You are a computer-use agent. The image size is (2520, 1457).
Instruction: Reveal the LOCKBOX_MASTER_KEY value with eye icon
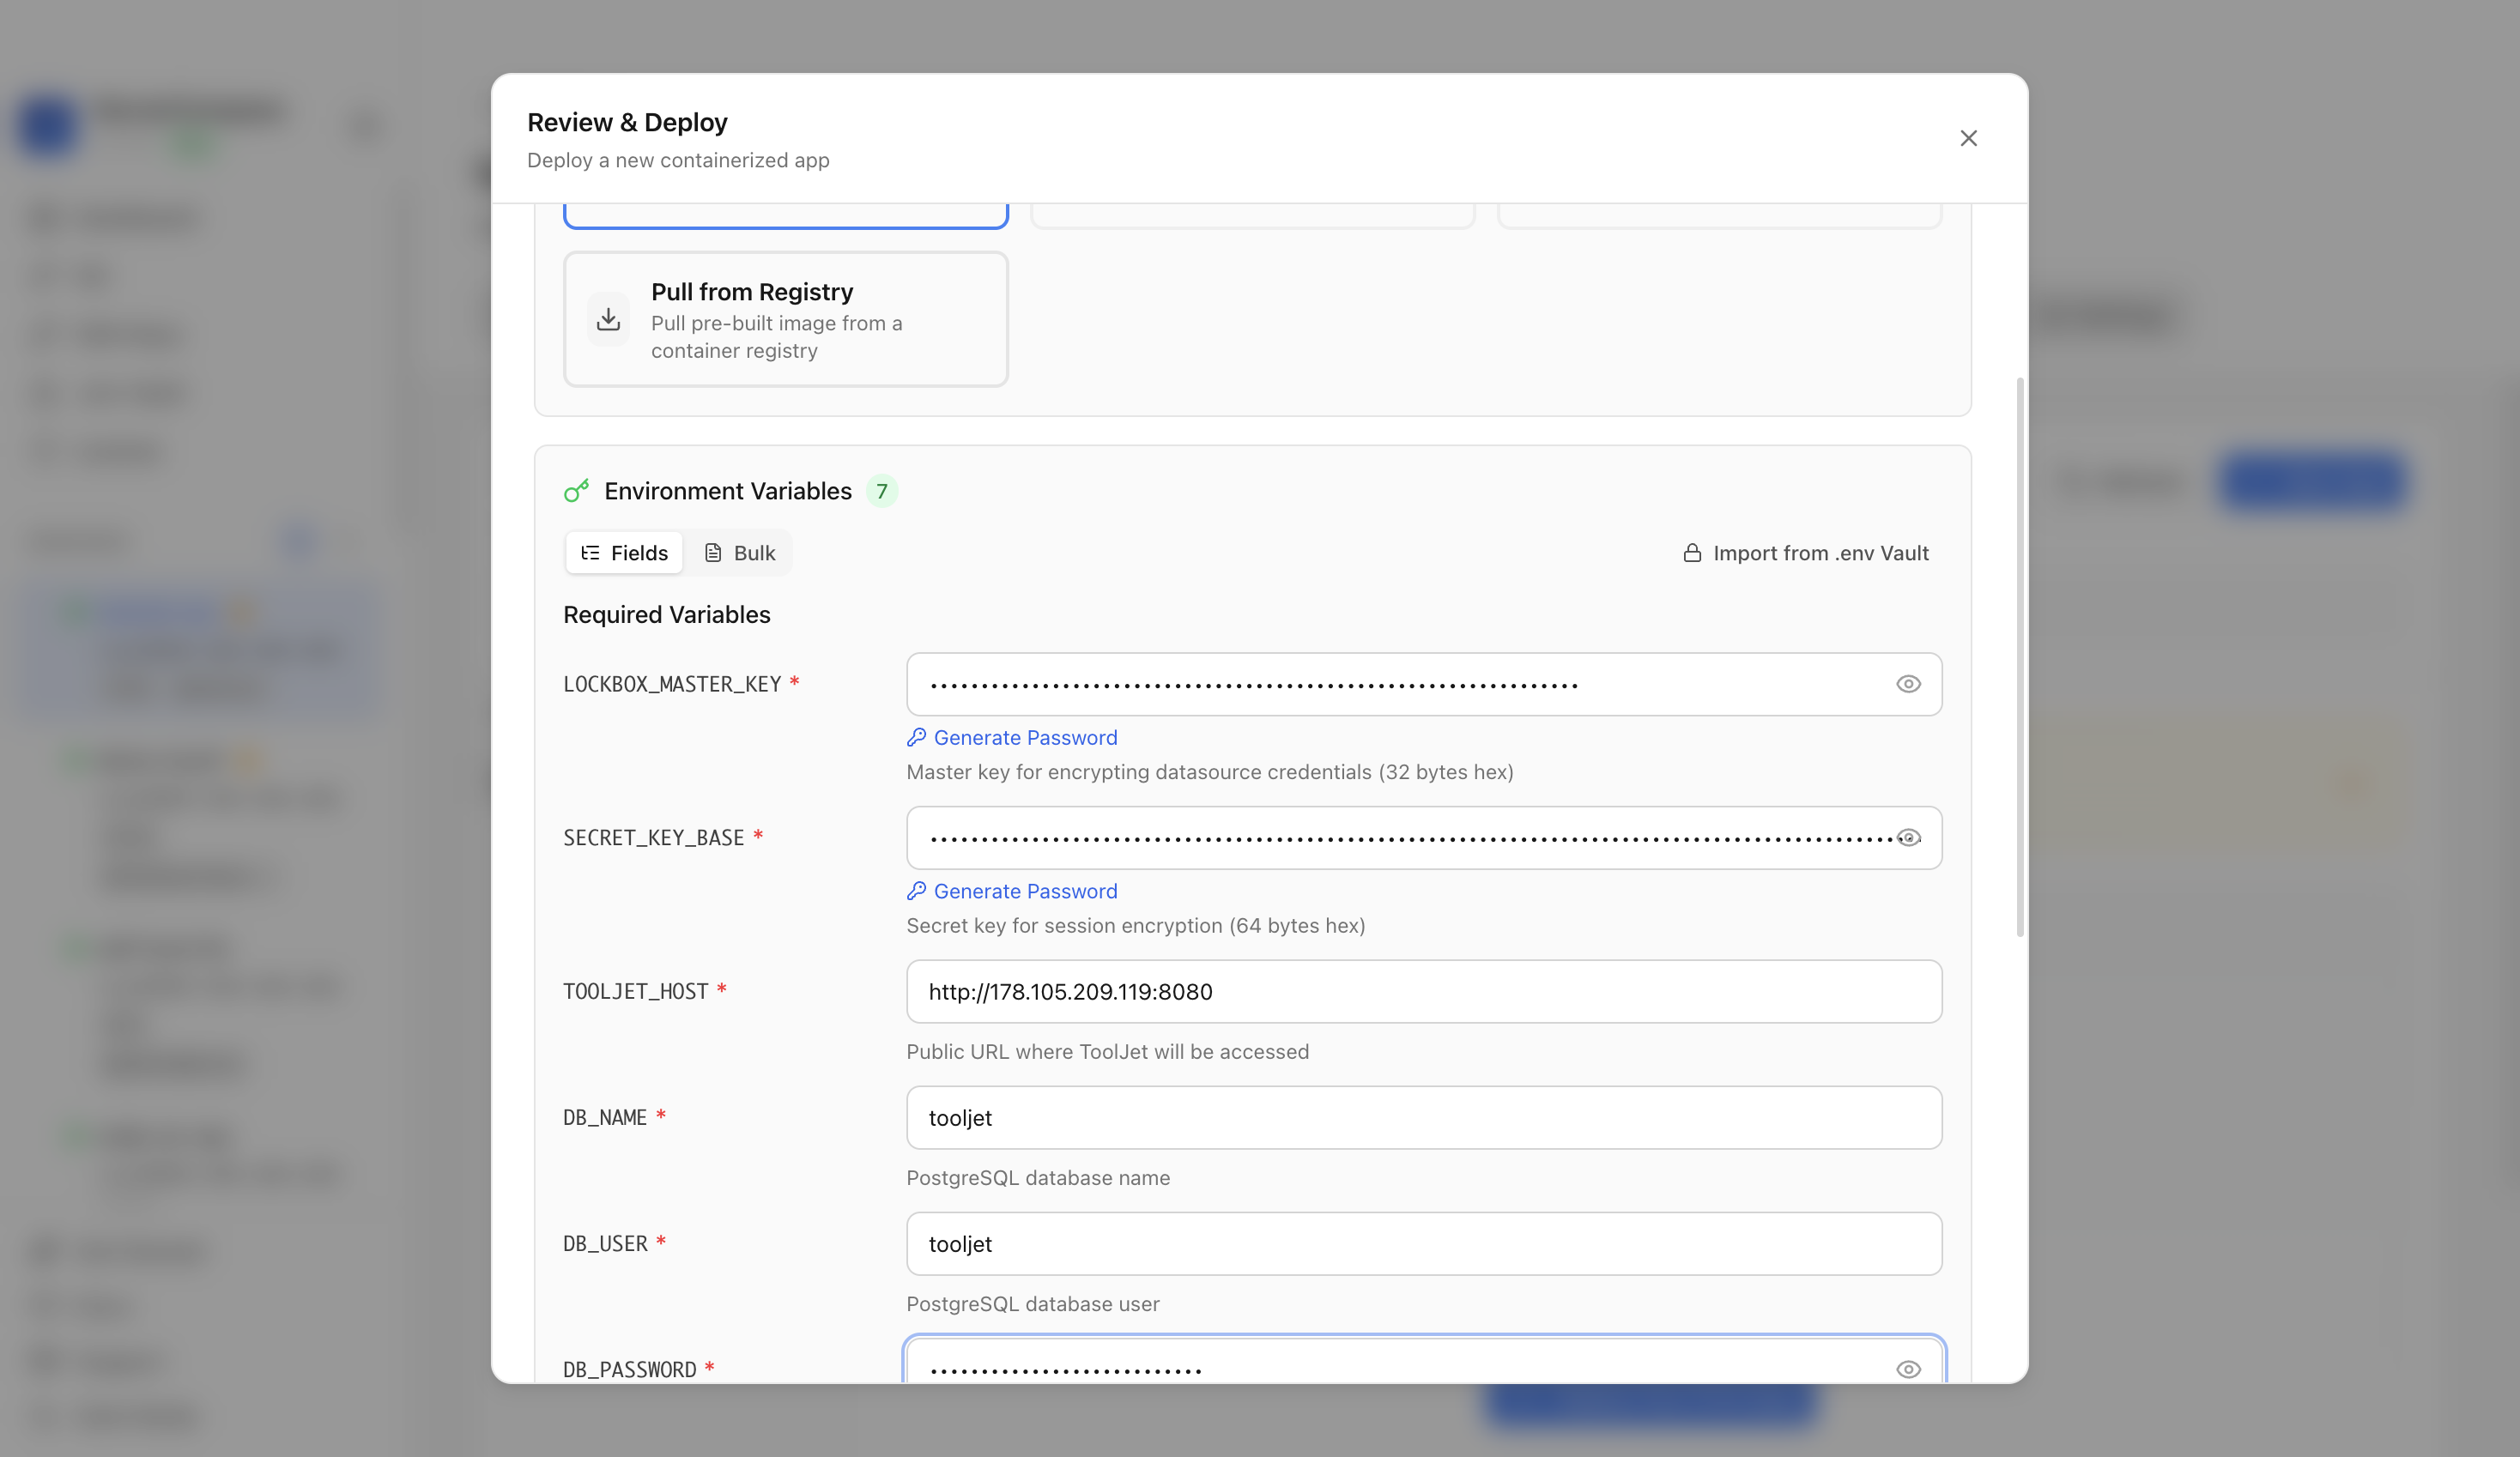coord(1908,684)
